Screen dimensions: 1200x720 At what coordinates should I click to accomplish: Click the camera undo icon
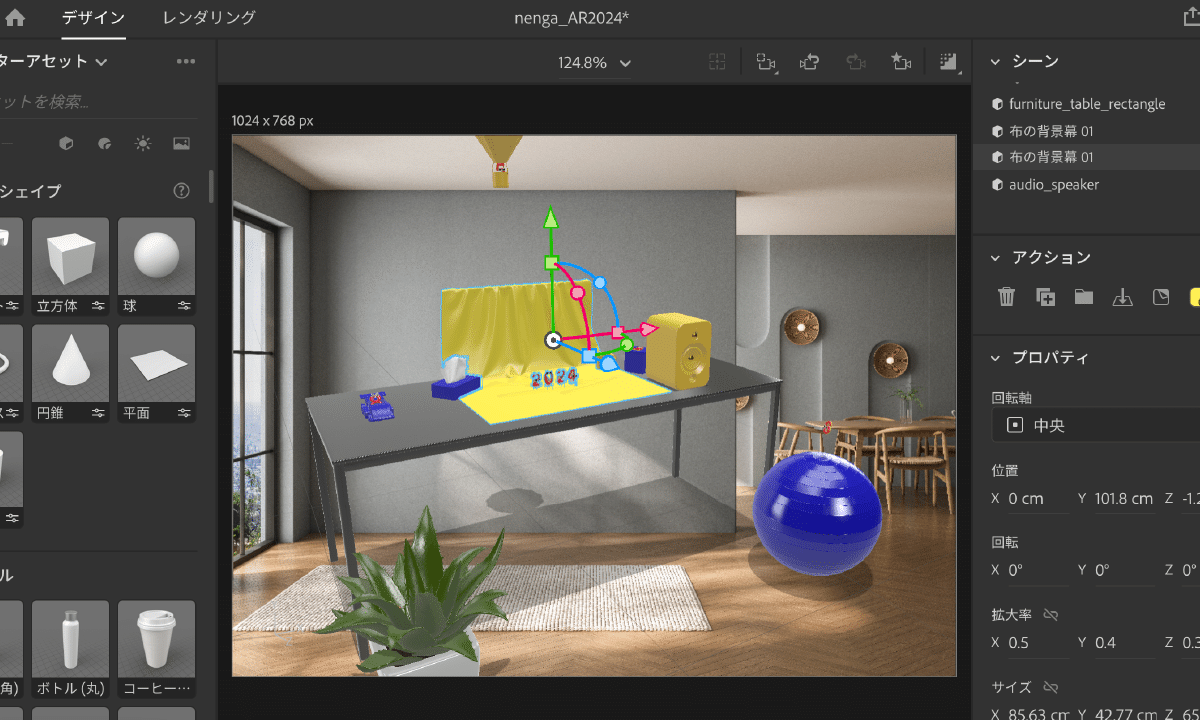point(810,62)
